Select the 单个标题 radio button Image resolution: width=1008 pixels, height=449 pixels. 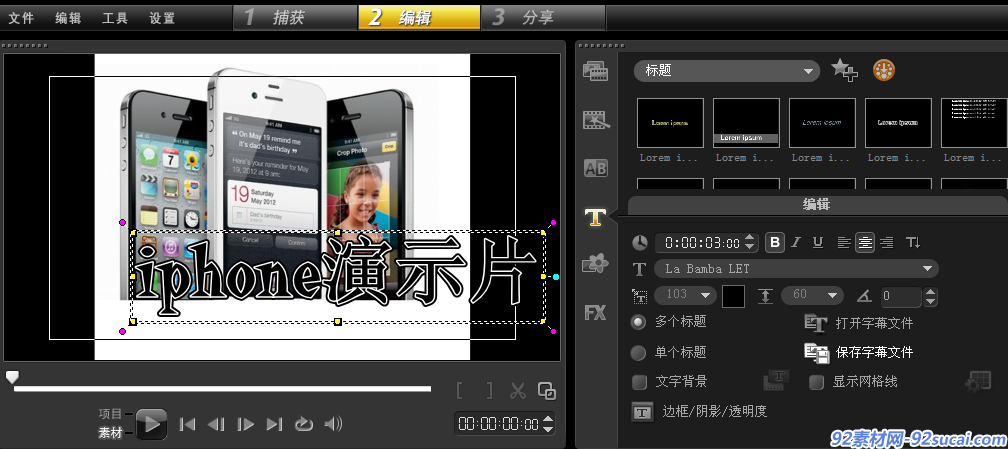coord(638,353)
